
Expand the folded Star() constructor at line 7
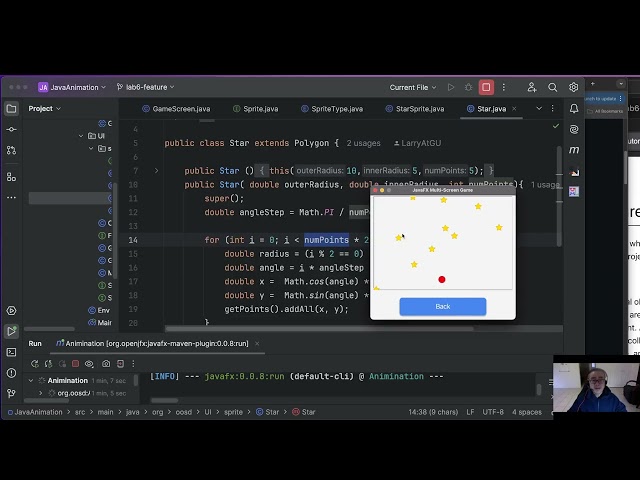tap(156, 171)
